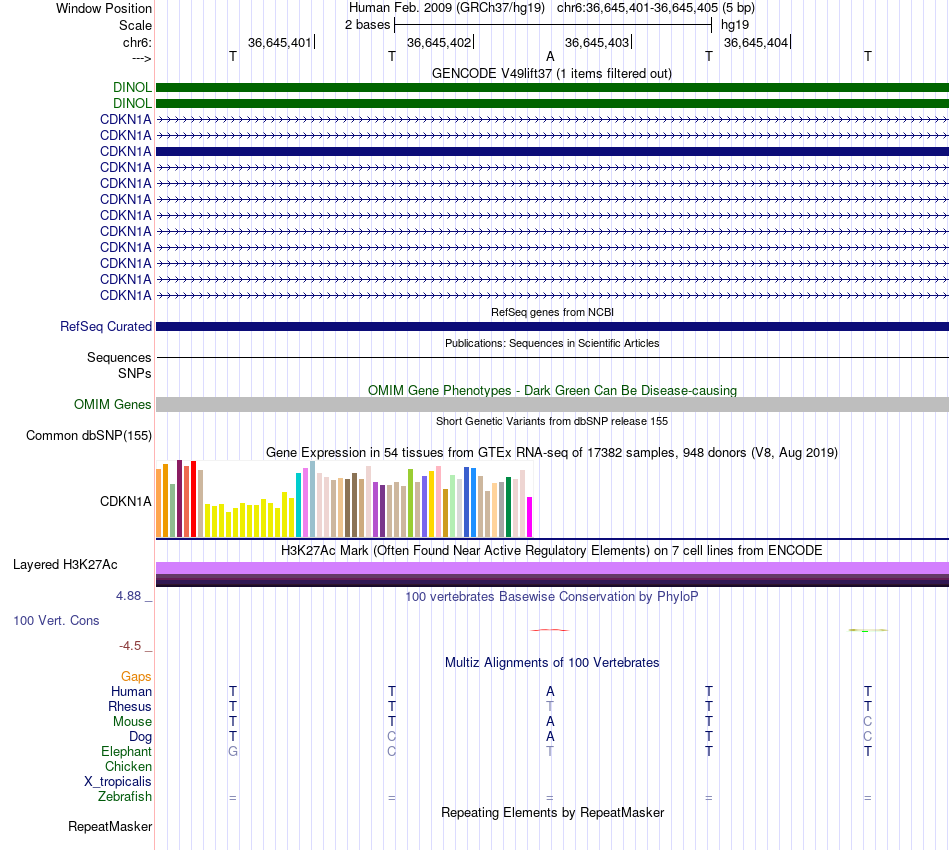This screenshot has height=850, width=950.
Task: Click the Sequences track label
Action: [x=119, y=357]
